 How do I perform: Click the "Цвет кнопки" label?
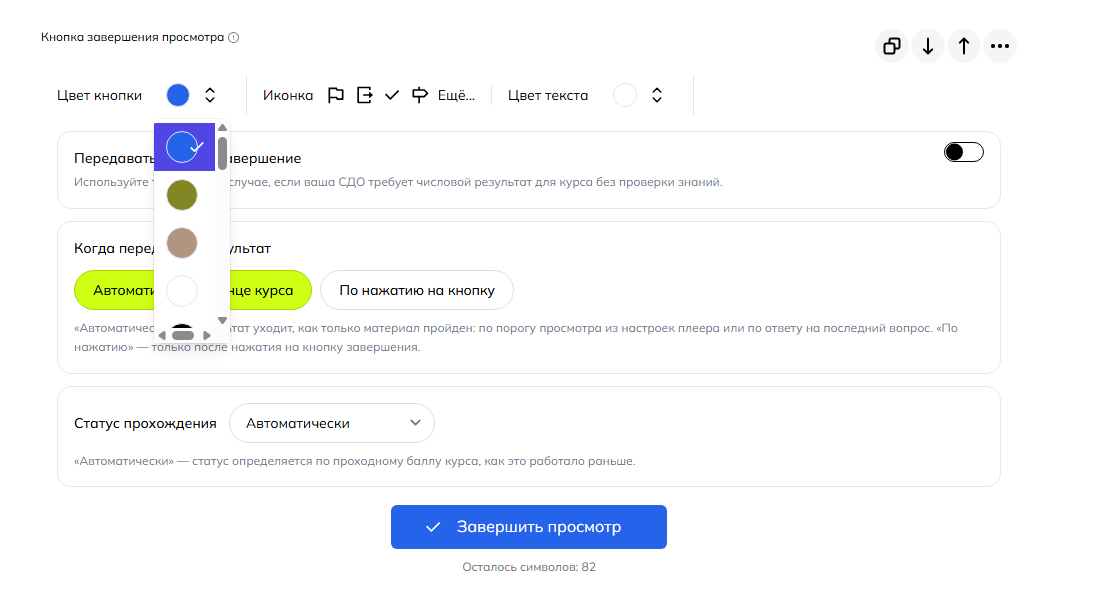pyautogui.click(x=99, y=95)
